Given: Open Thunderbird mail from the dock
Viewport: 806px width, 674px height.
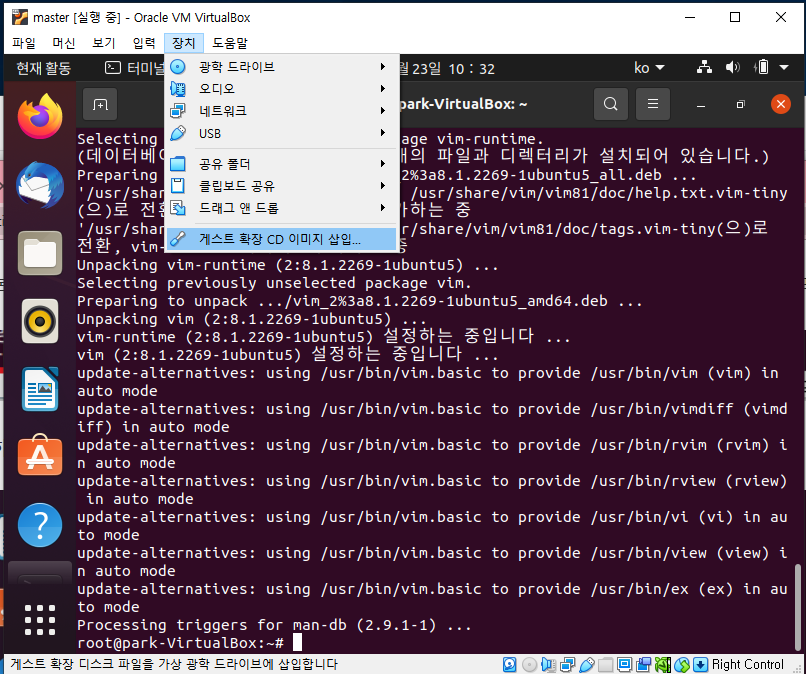Looking at the screenshot, I should coord(40,185).
